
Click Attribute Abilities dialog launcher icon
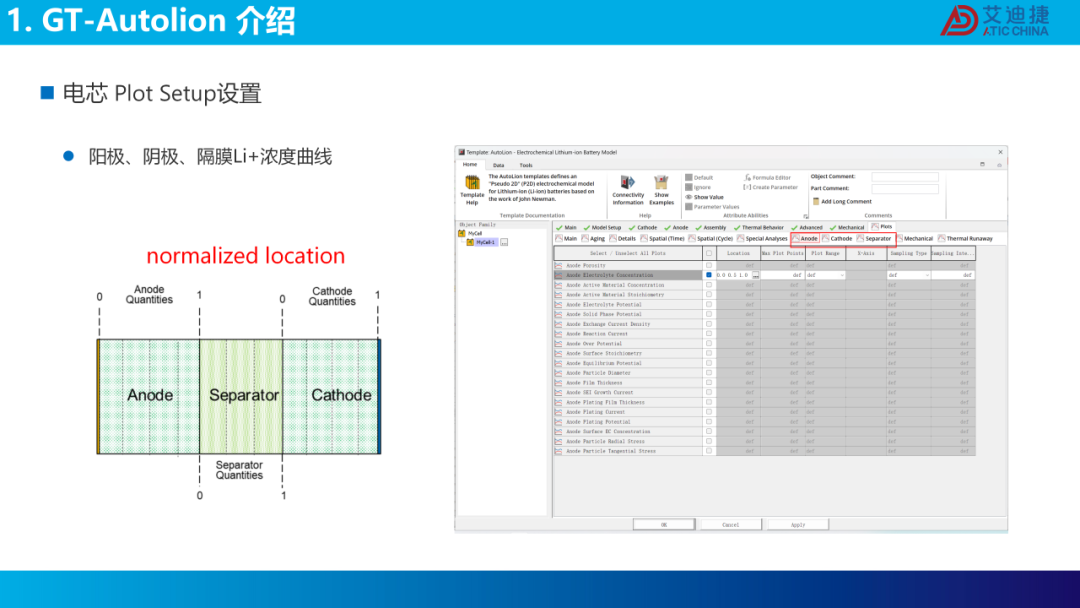click(805, 216)
